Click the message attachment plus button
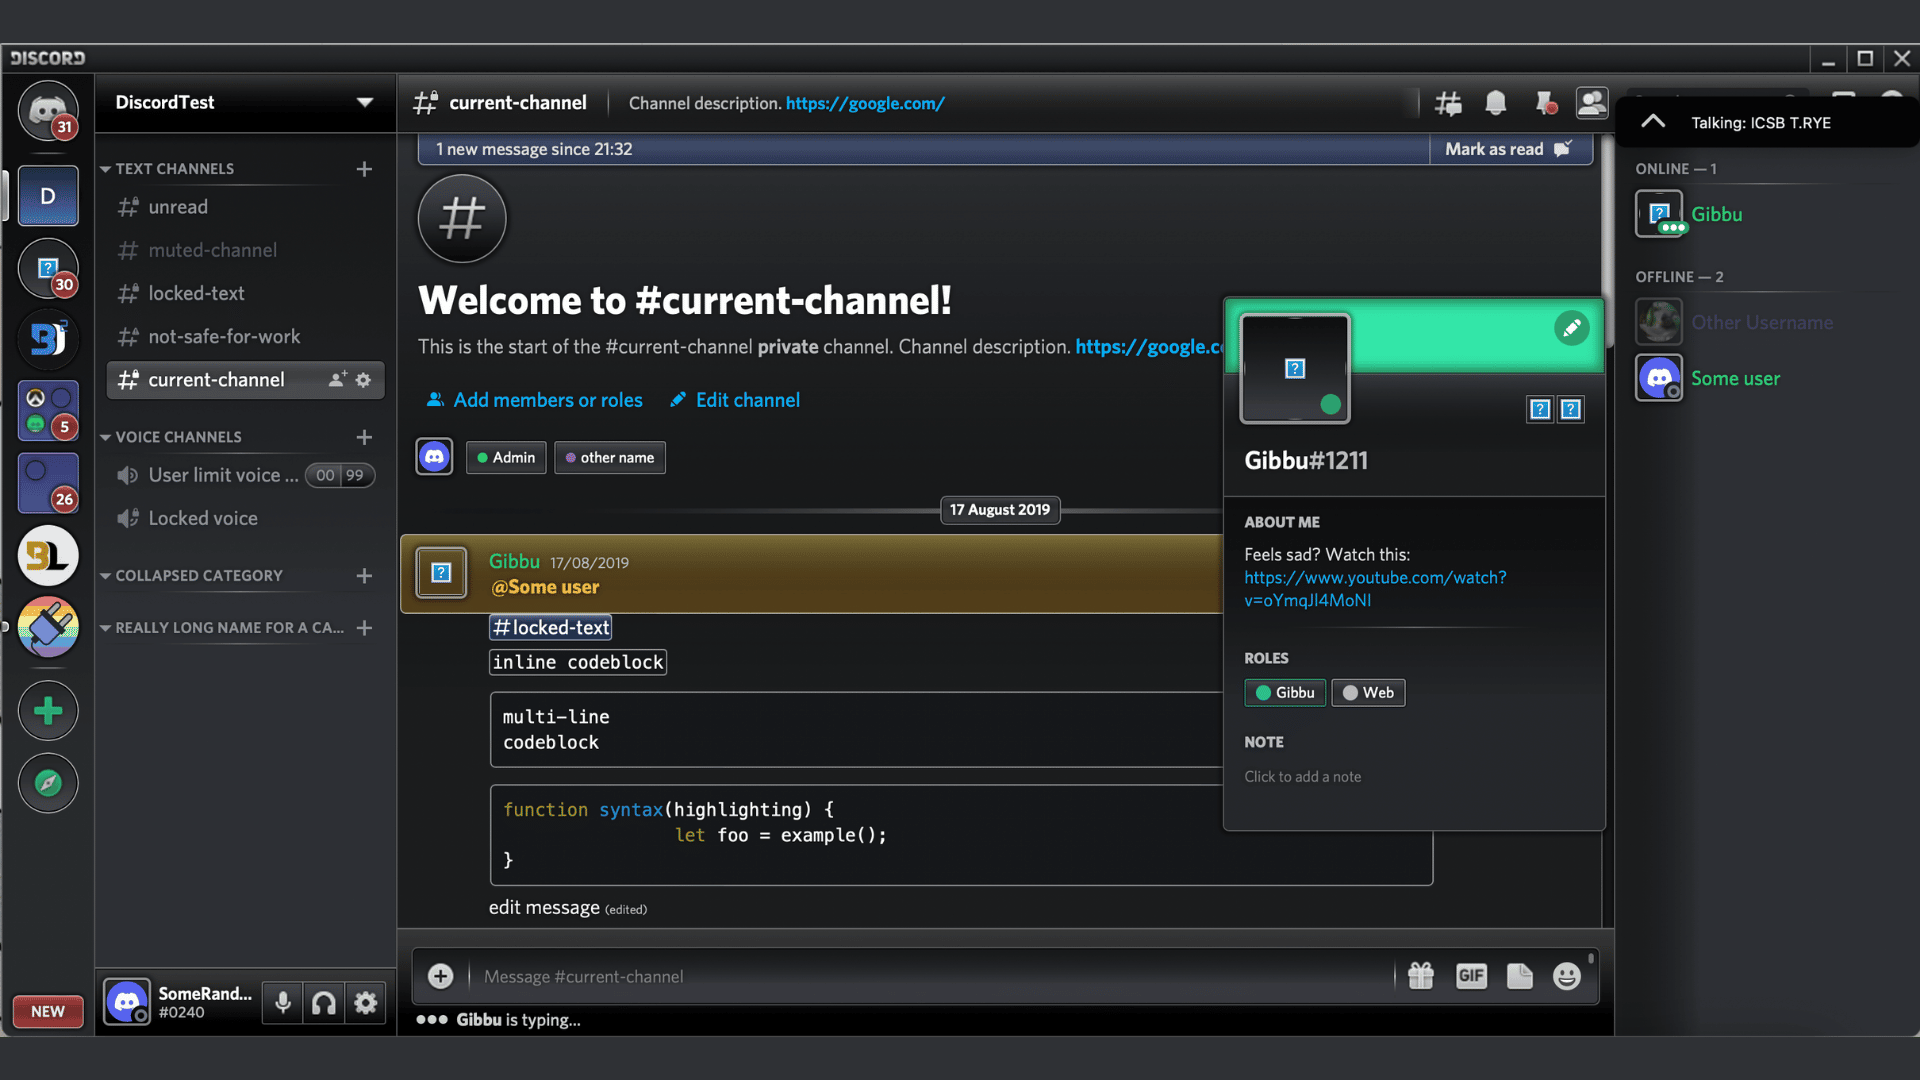The width and height of the screenshot is (1920, 1080). [440, 976]
